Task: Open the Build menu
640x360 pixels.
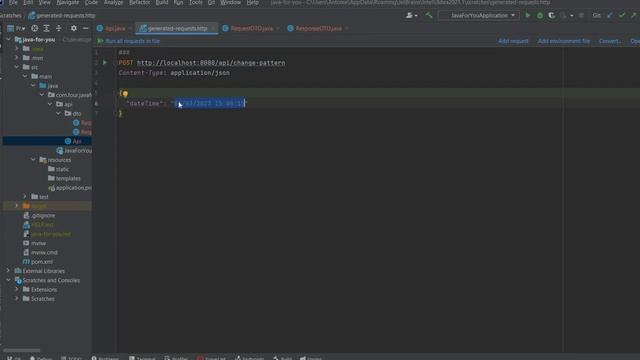Action: point(162,2)
